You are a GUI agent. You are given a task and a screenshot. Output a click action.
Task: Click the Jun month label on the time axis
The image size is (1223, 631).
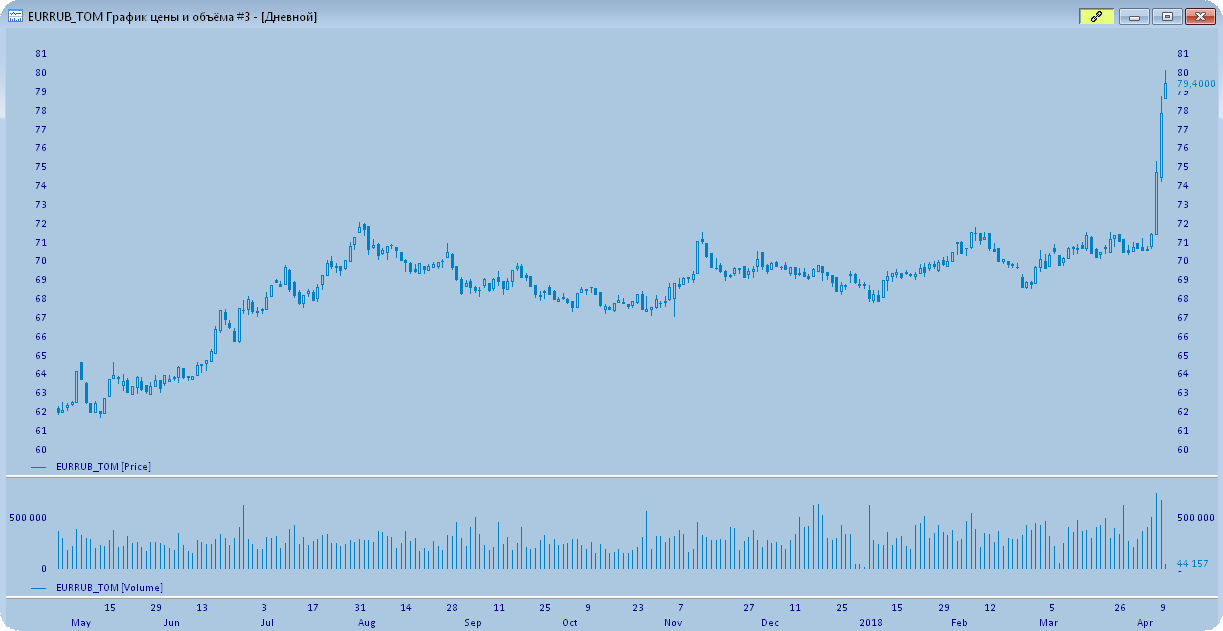pyautogui.click(x=173, y=622)
